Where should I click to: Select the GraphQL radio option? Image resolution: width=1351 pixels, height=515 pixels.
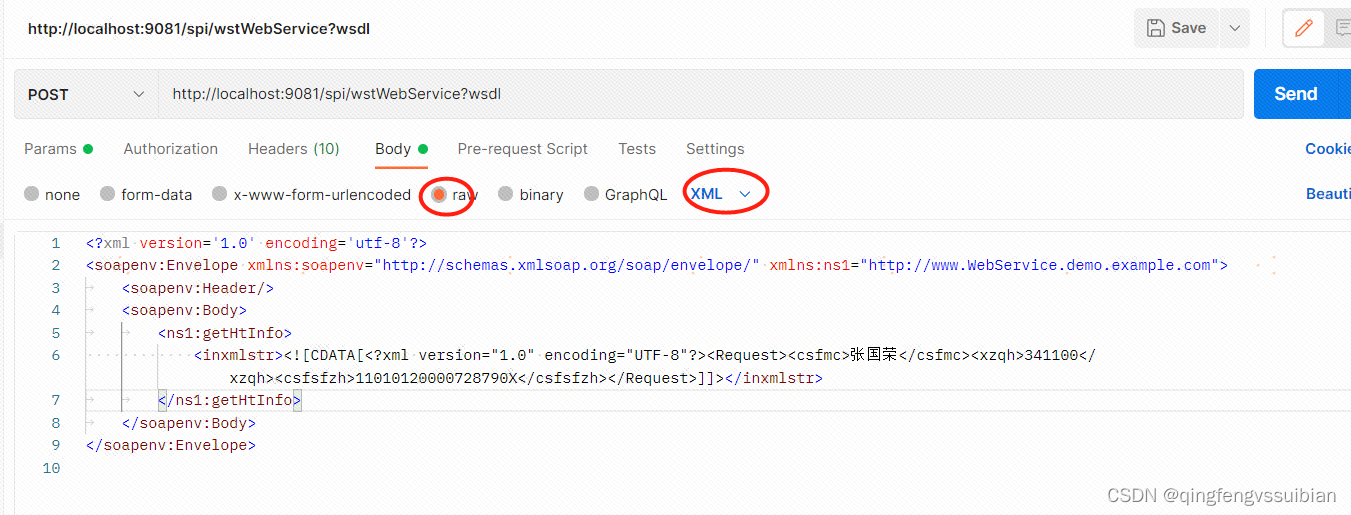coord(592,194)
